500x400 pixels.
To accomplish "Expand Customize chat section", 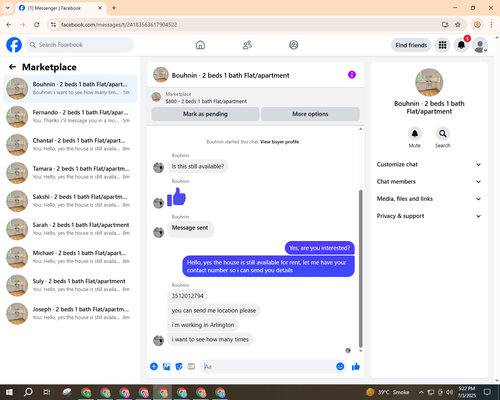I will (x=429, y=164).
